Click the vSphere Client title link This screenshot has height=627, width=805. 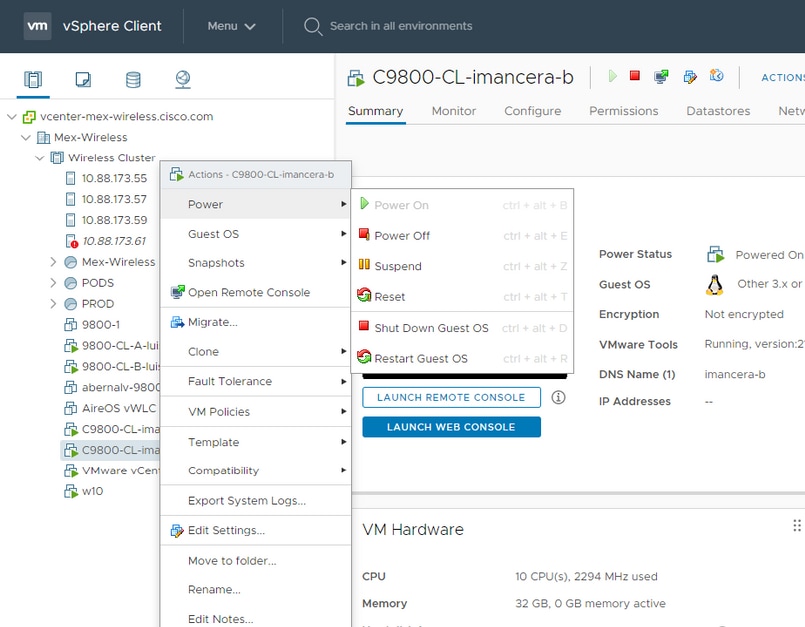(x=112, y=26)
